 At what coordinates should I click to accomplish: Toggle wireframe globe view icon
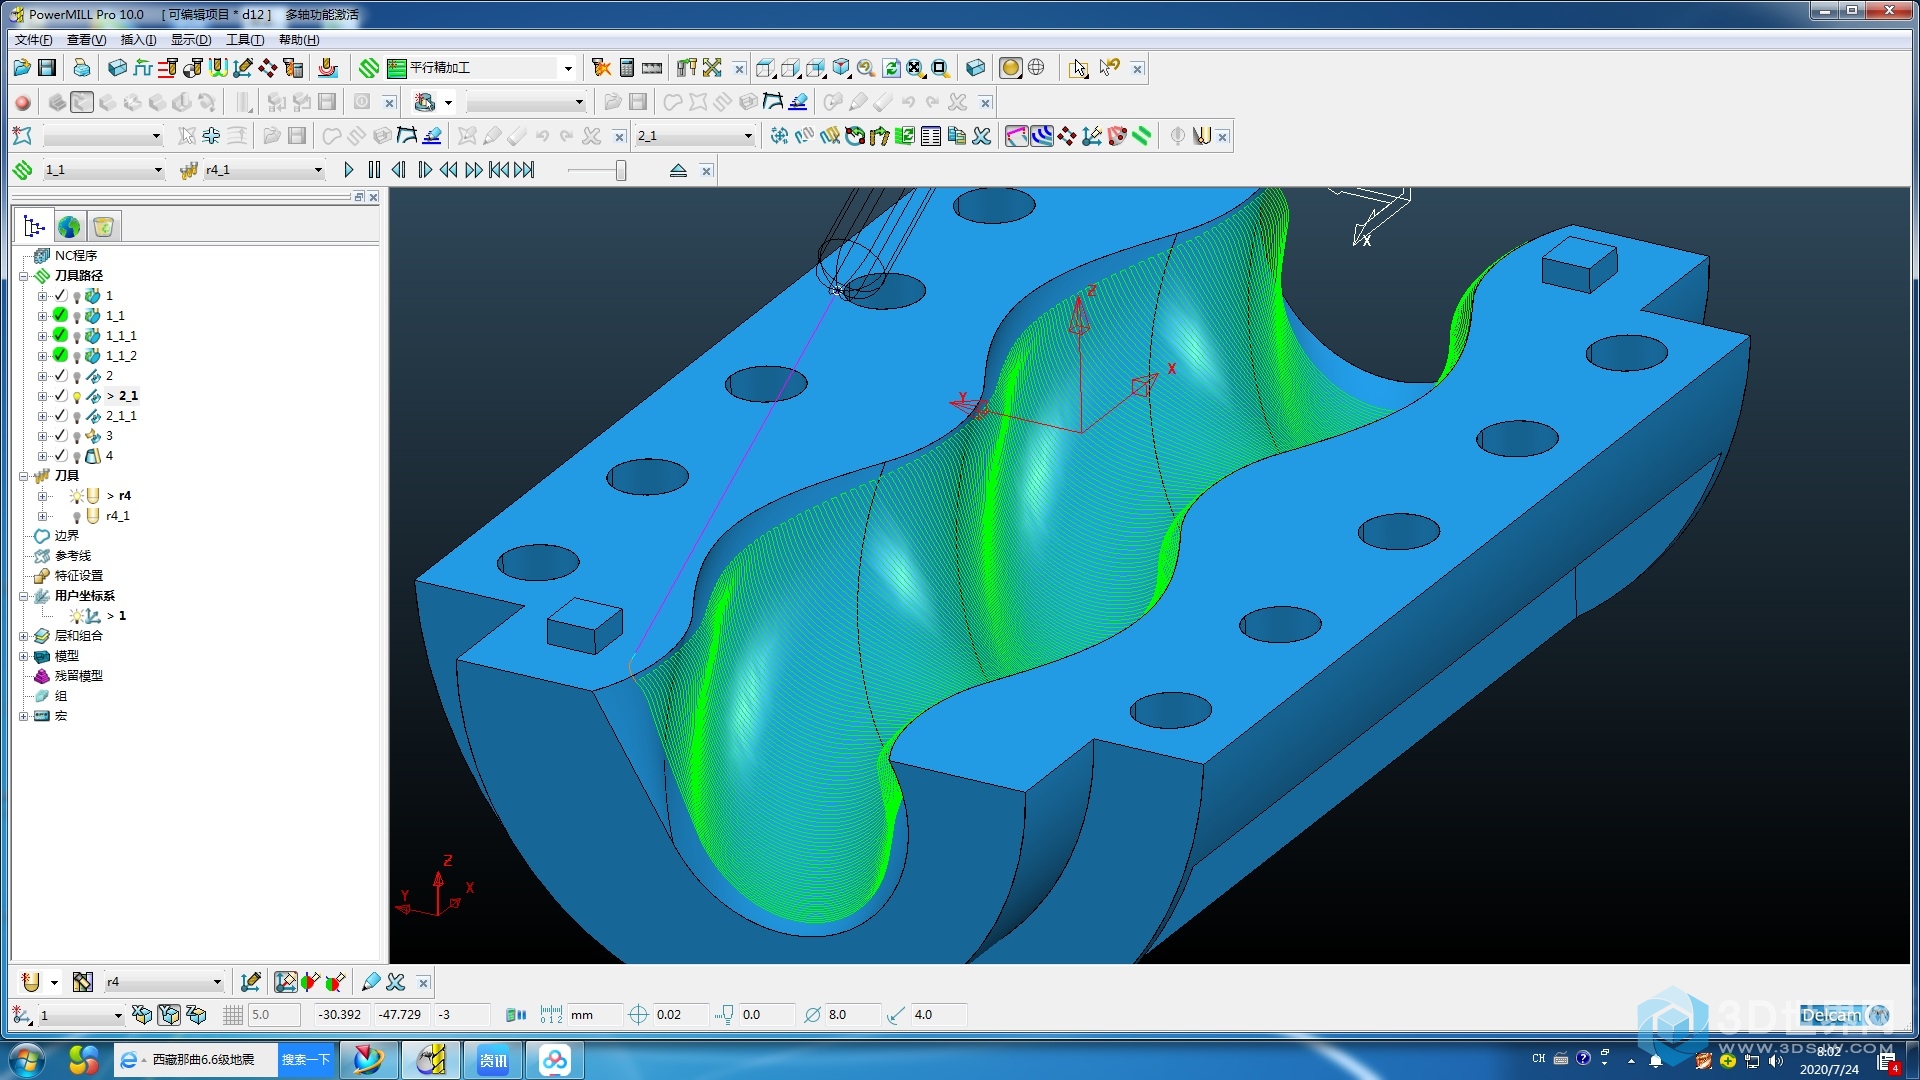[1037, 68]
